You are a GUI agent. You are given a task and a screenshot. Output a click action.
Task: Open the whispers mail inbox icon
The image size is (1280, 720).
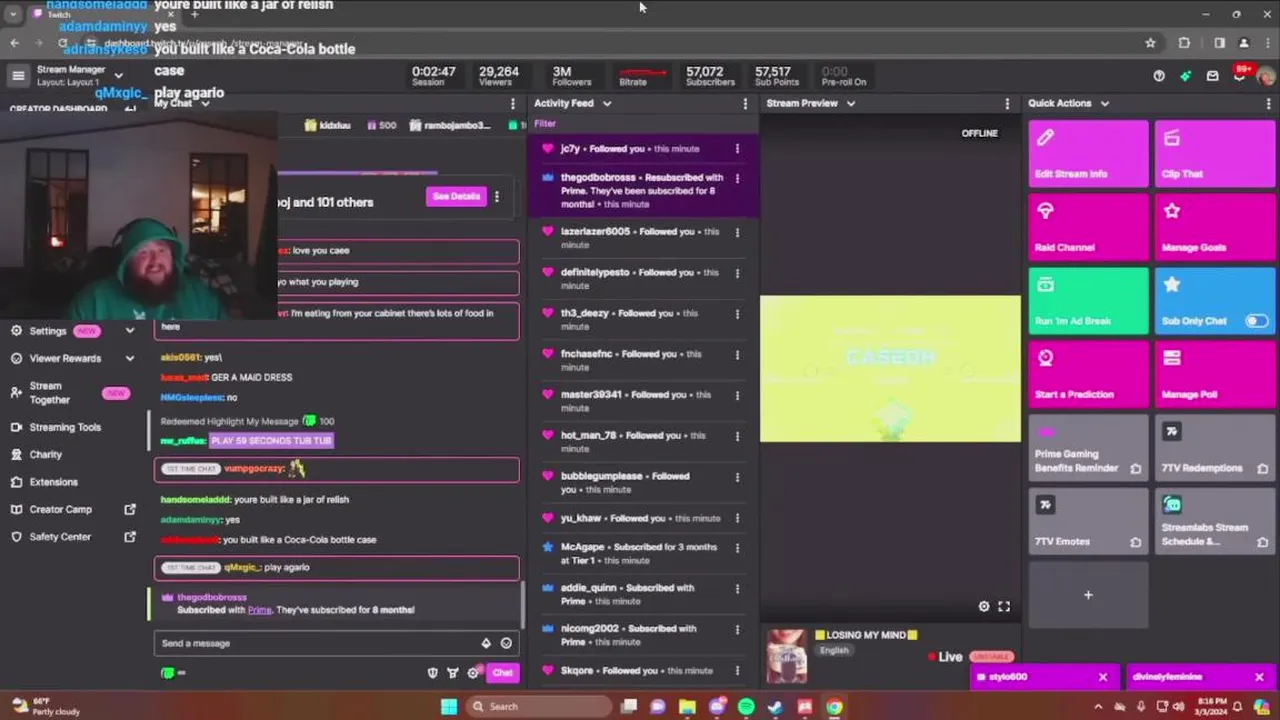pyautogui.click(x=1213, y=76)
